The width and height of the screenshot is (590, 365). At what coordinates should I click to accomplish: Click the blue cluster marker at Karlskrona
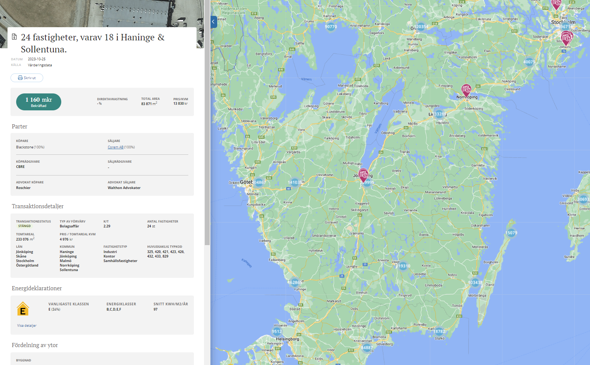click(439, 332)
